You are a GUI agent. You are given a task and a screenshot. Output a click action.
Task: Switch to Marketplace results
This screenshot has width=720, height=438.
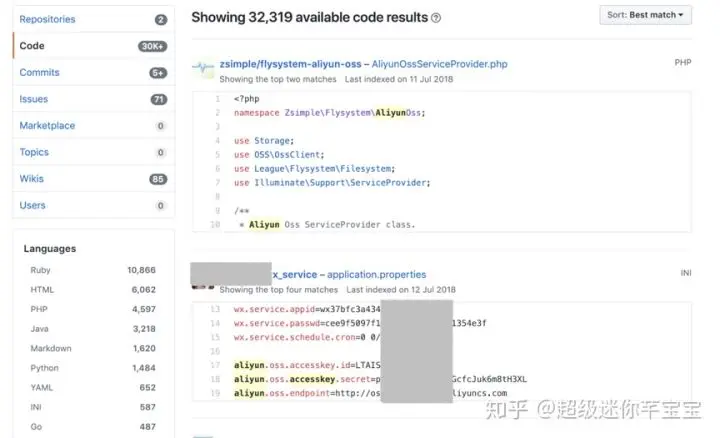47,126
